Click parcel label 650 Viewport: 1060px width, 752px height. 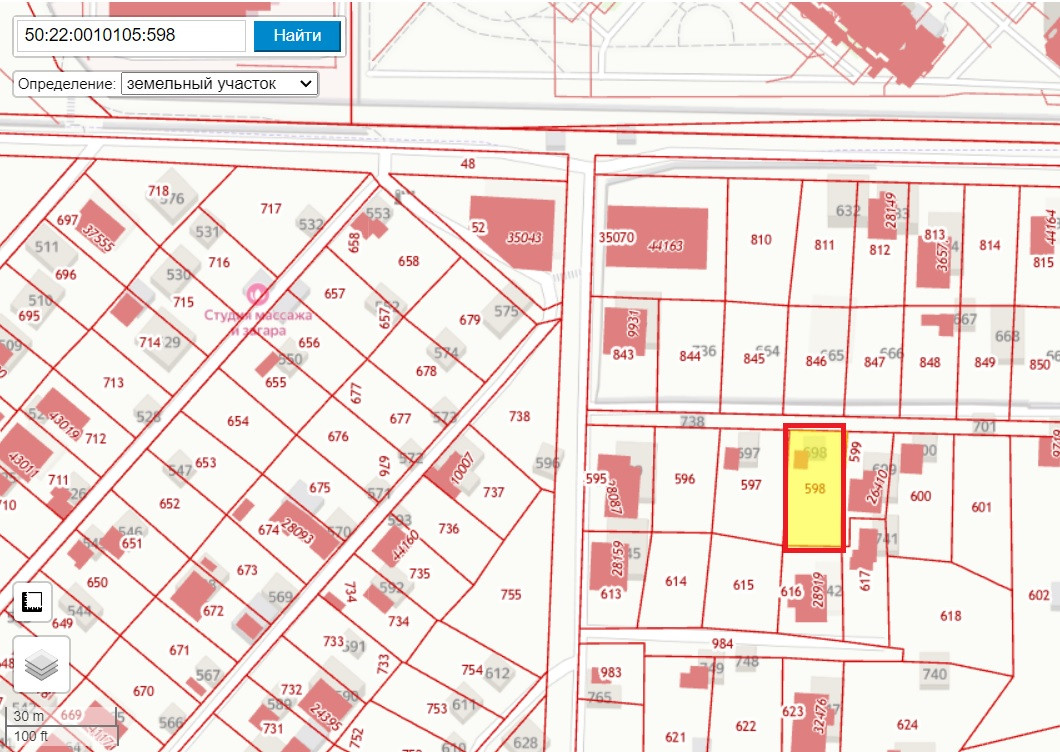tap(97, 582)
